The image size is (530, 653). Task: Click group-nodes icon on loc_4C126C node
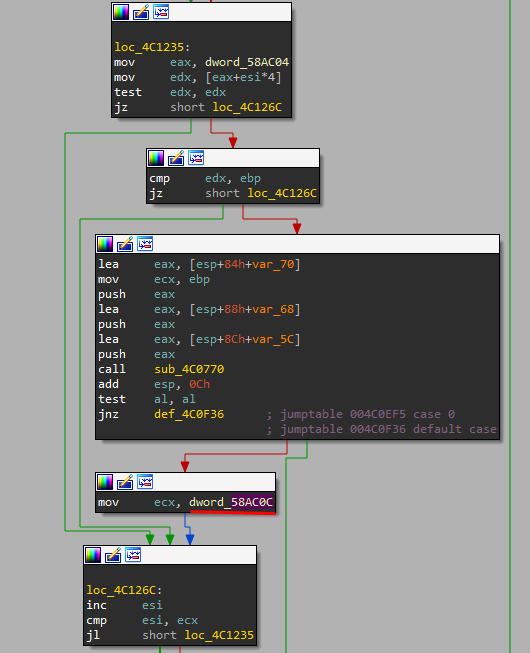click(x=133, y=556)
